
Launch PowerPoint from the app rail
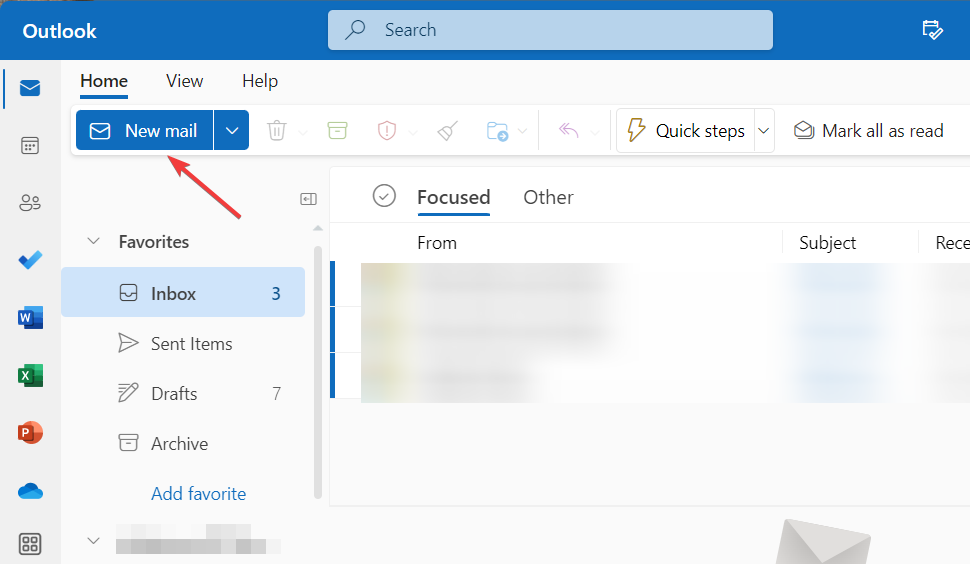point(30,433)
